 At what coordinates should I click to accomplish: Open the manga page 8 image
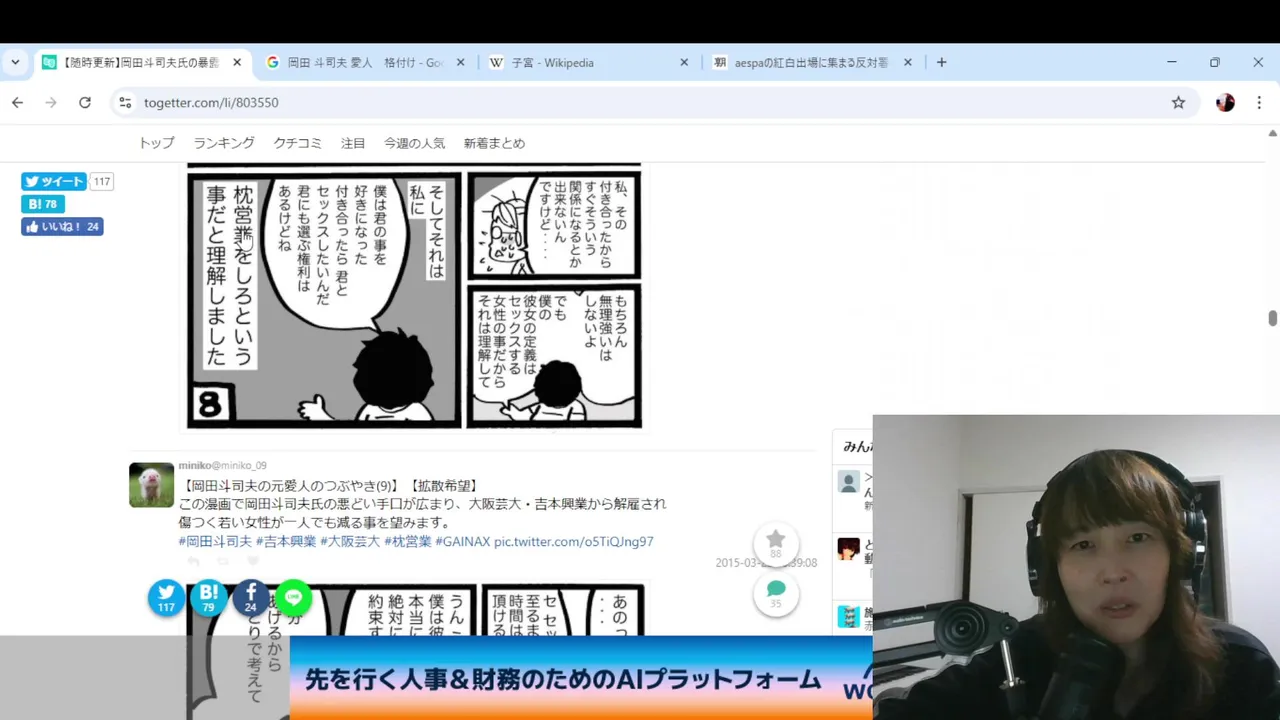(x=414, y=297)
